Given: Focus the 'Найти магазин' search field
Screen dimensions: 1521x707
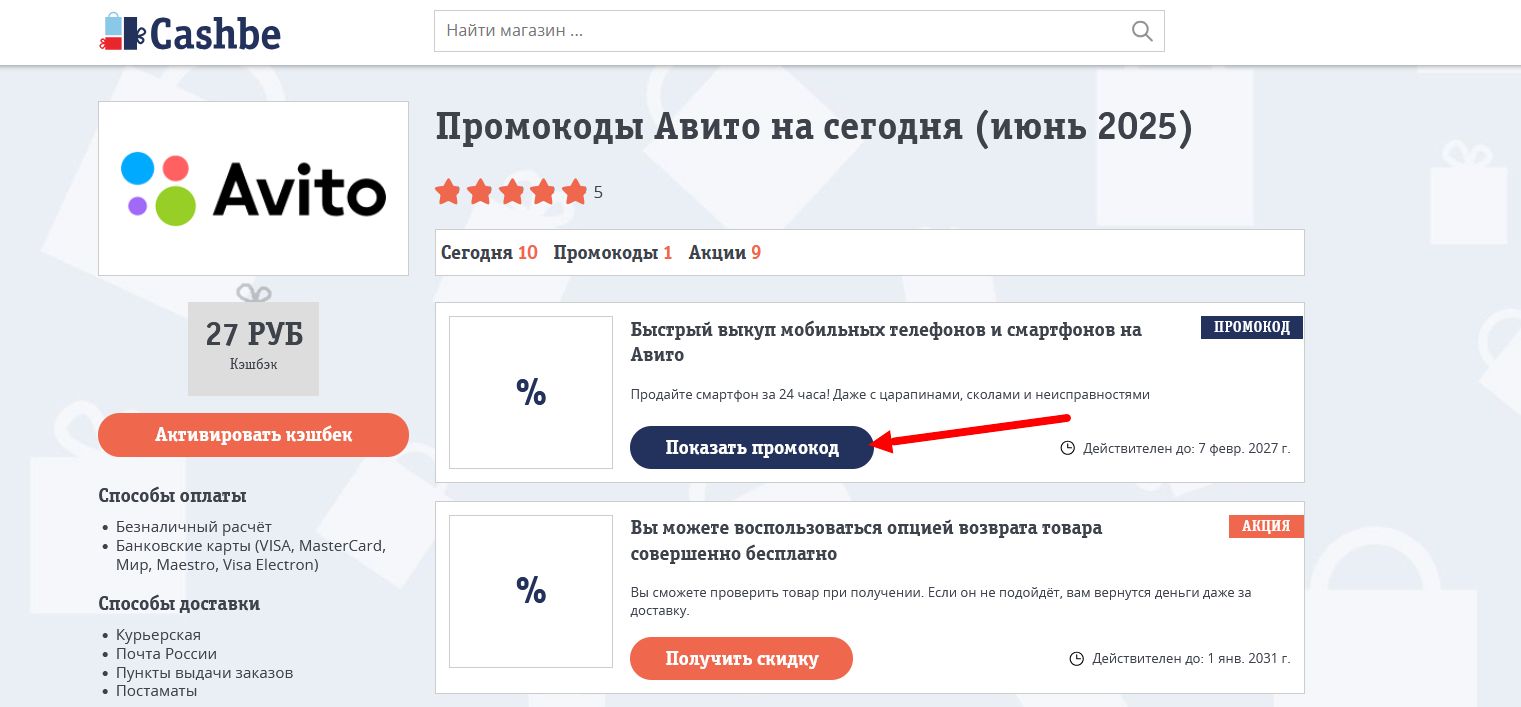Looking at the screenshot, I should click(x=799, y=31).
